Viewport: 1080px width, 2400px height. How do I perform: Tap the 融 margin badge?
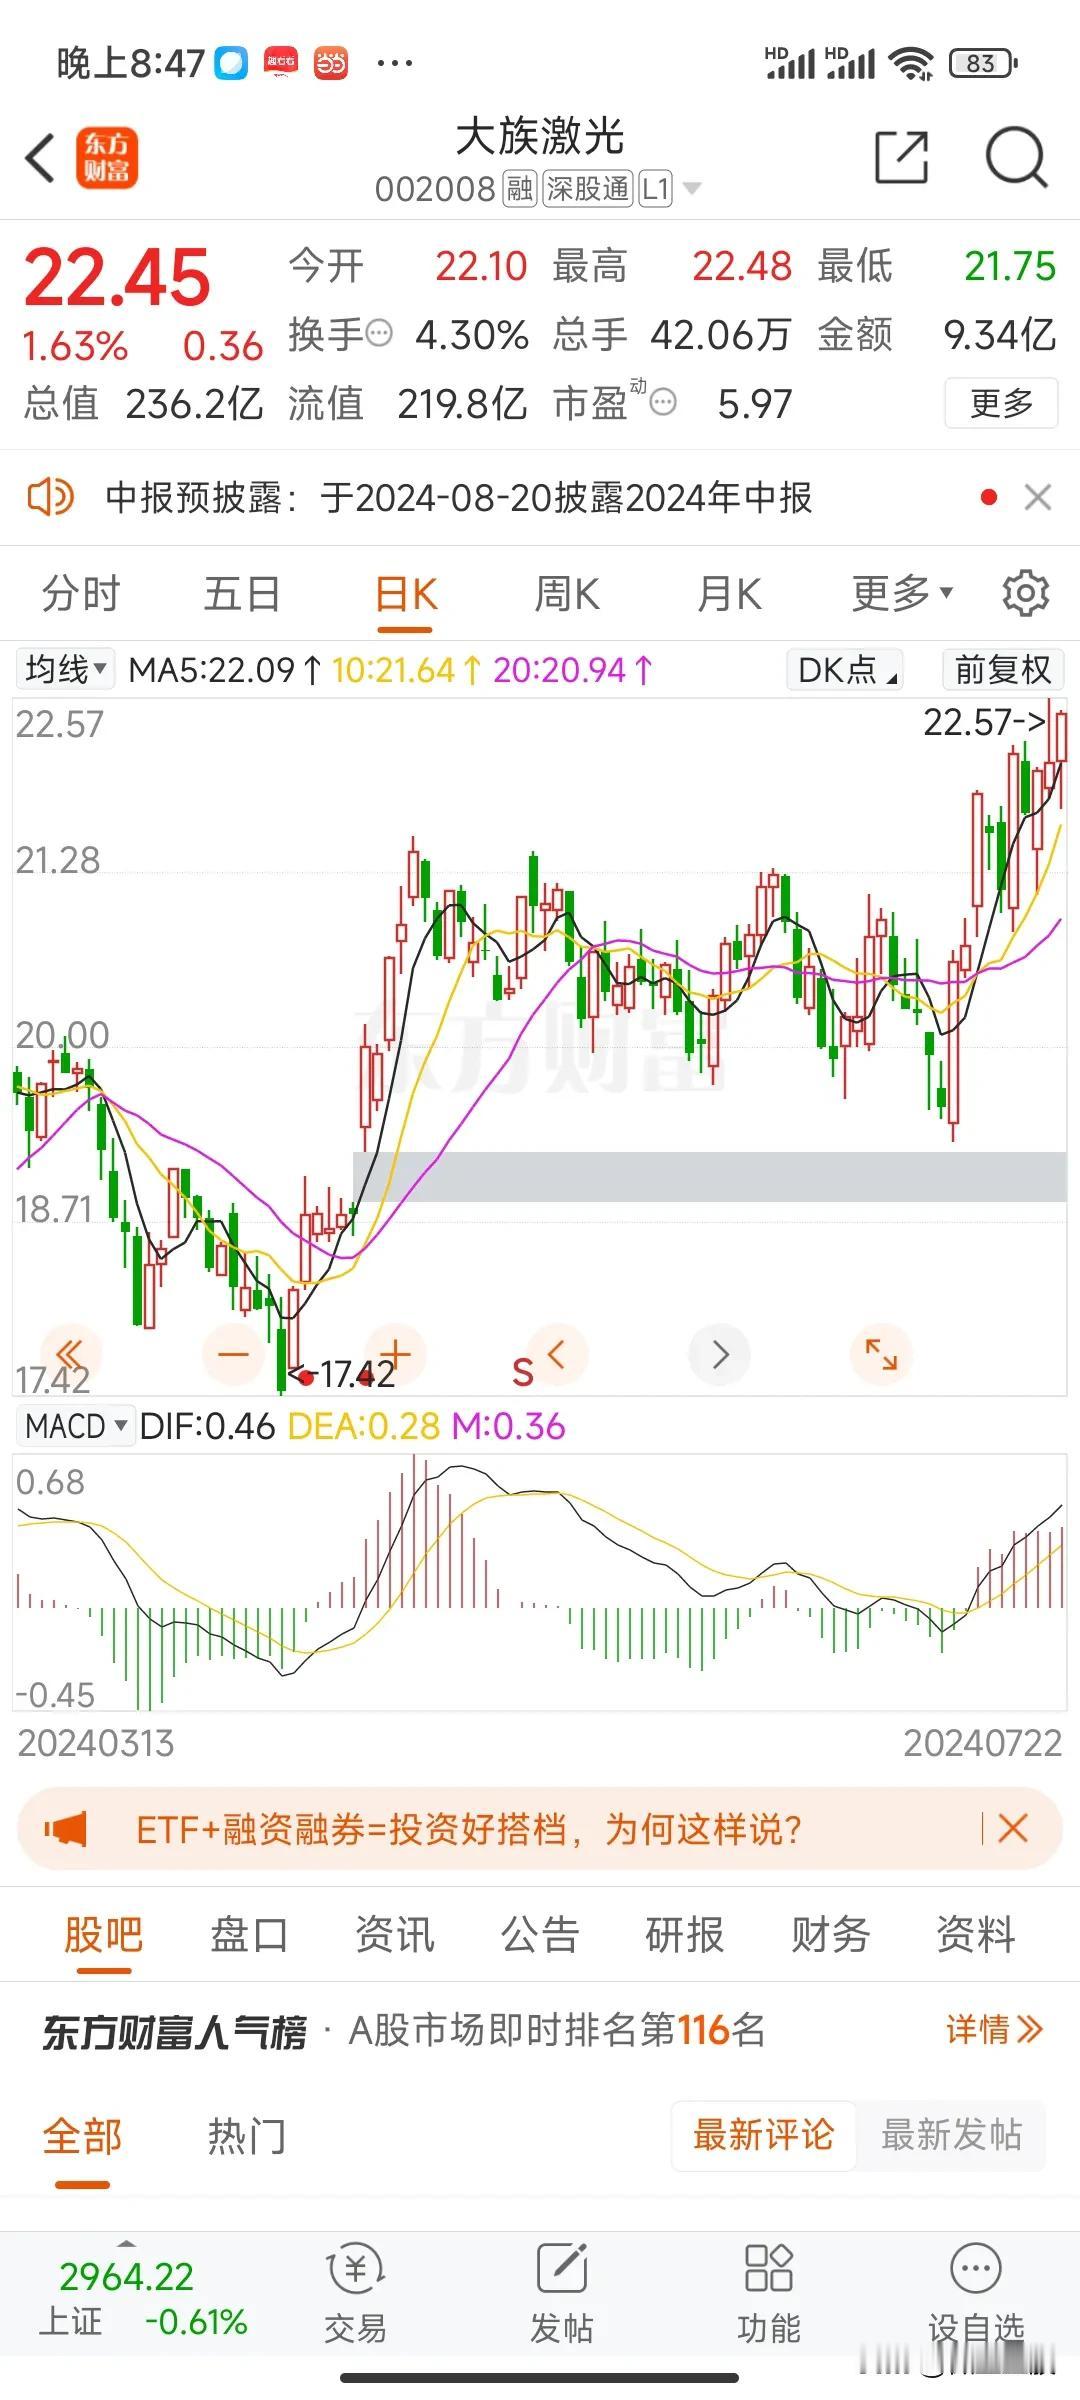point(520,188)
